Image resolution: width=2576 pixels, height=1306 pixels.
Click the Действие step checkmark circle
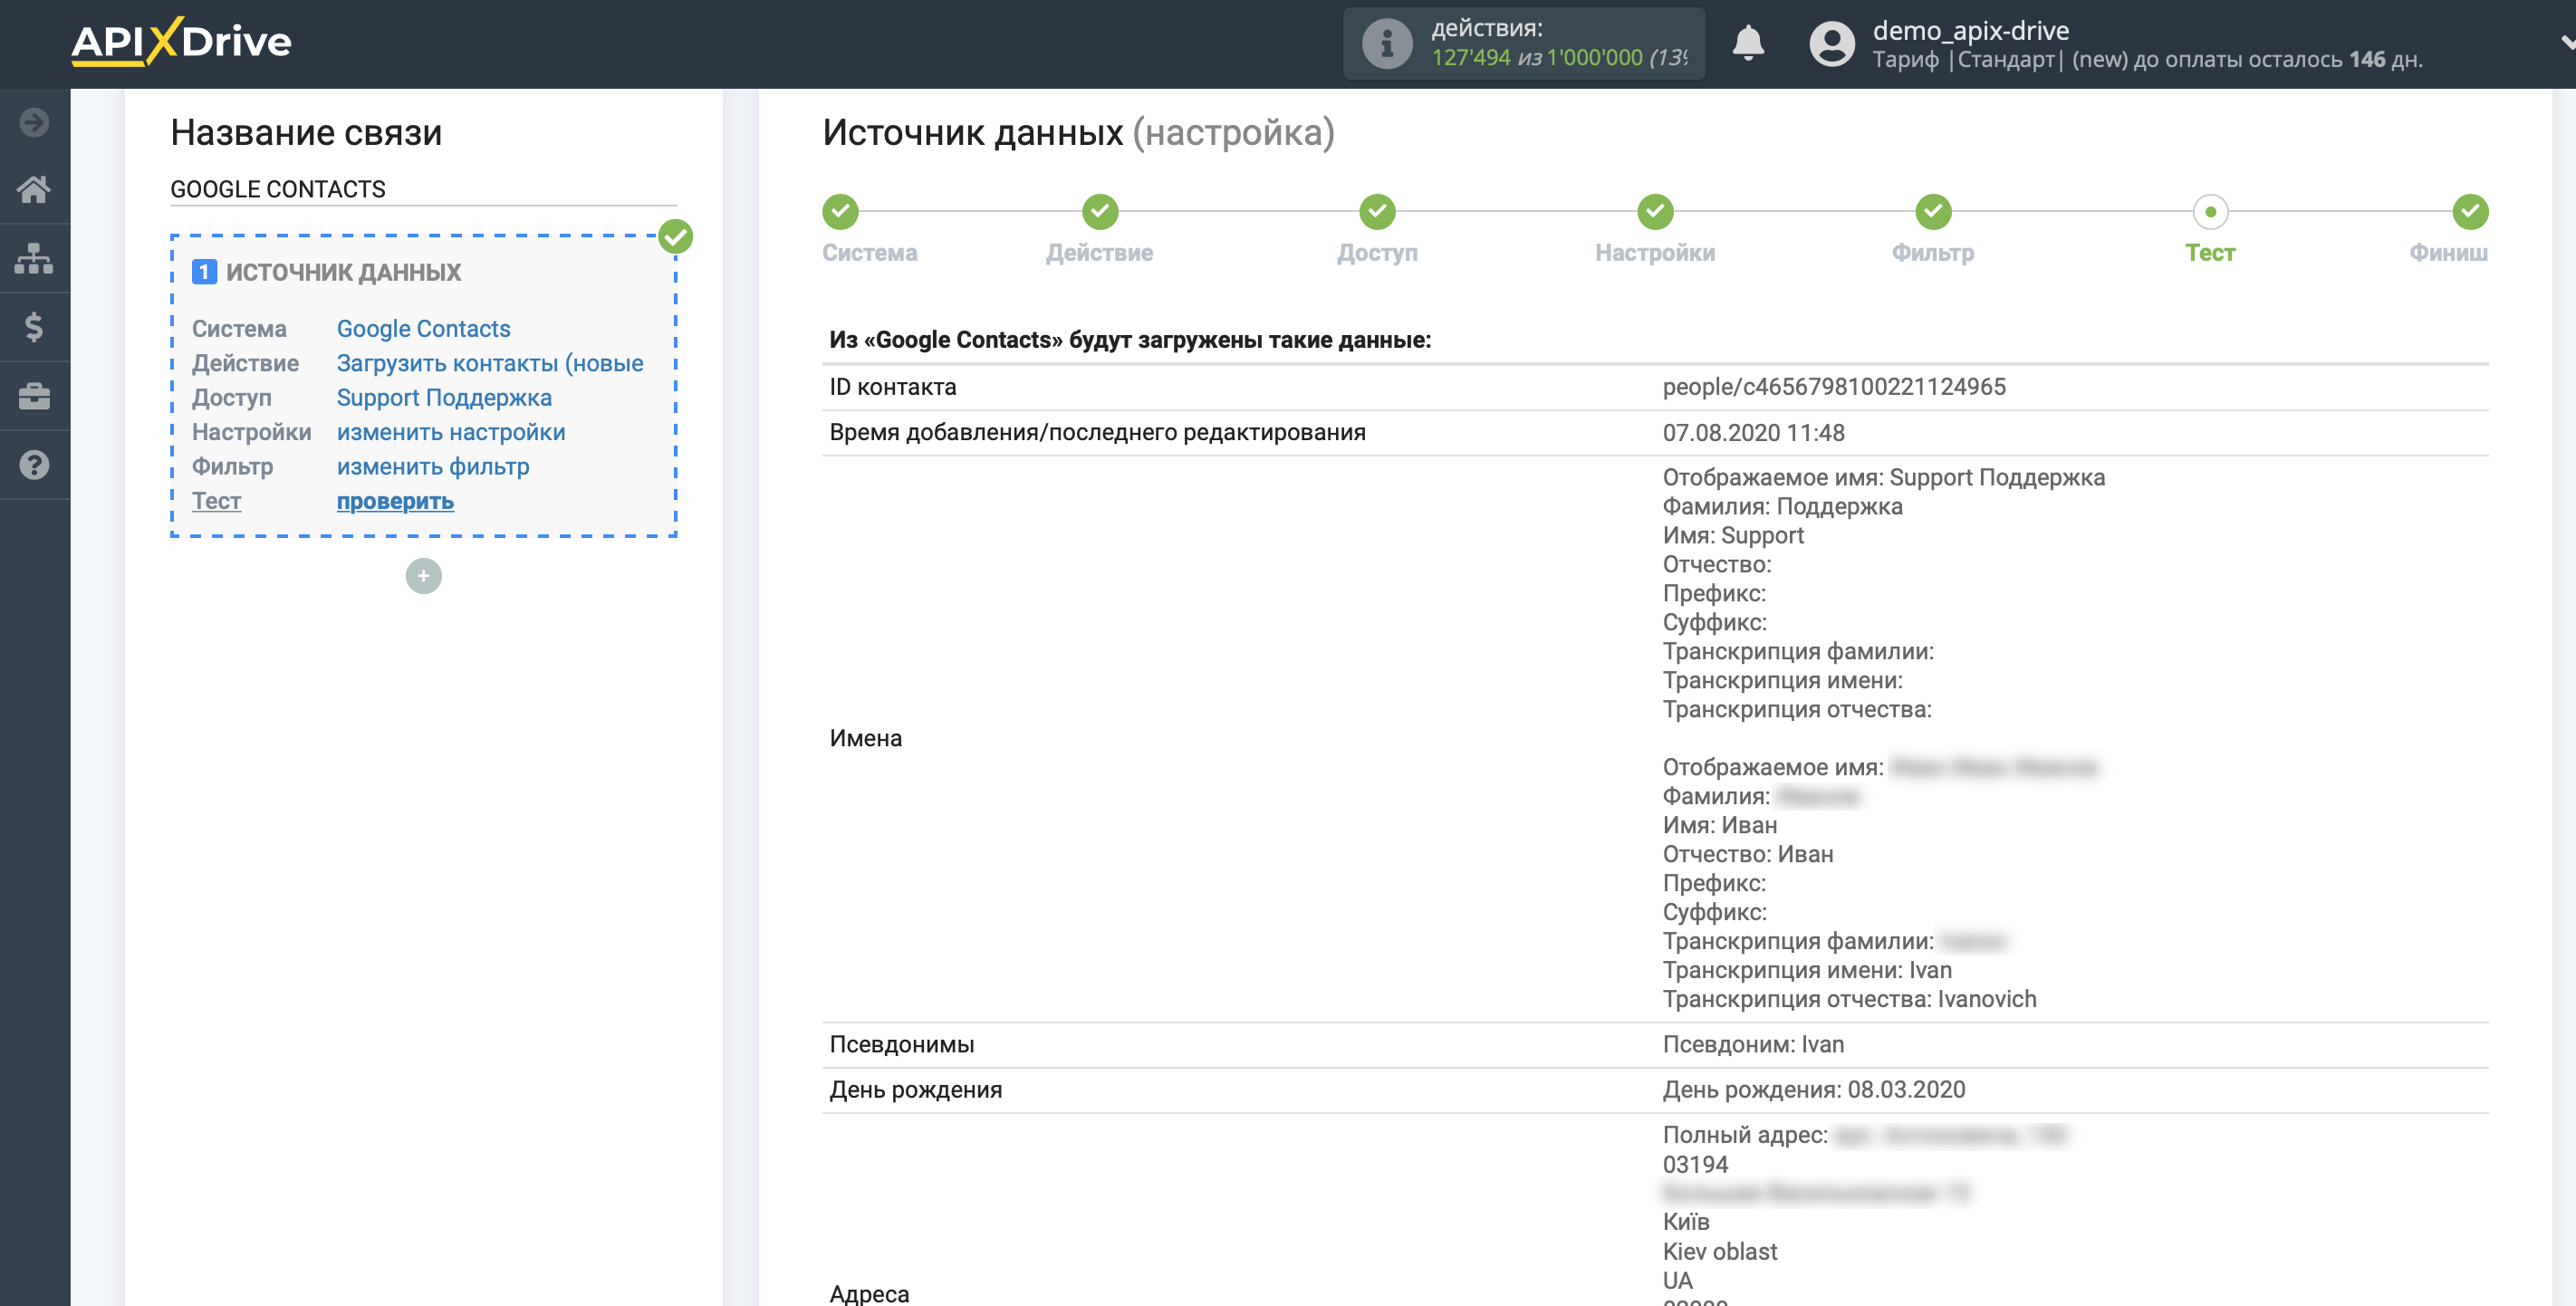click(1100, 211)
